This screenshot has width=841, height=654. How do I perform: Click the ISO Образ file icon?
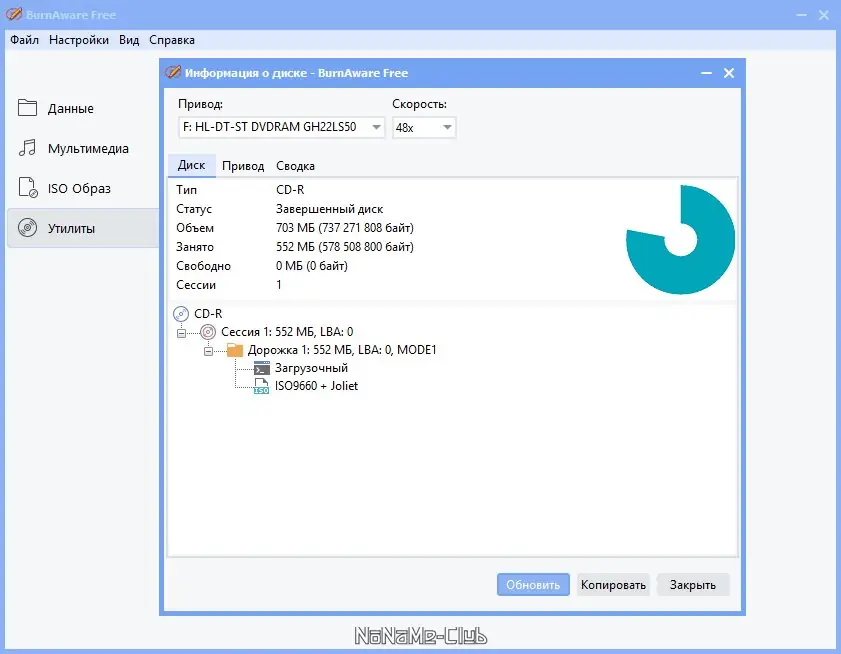28,188
